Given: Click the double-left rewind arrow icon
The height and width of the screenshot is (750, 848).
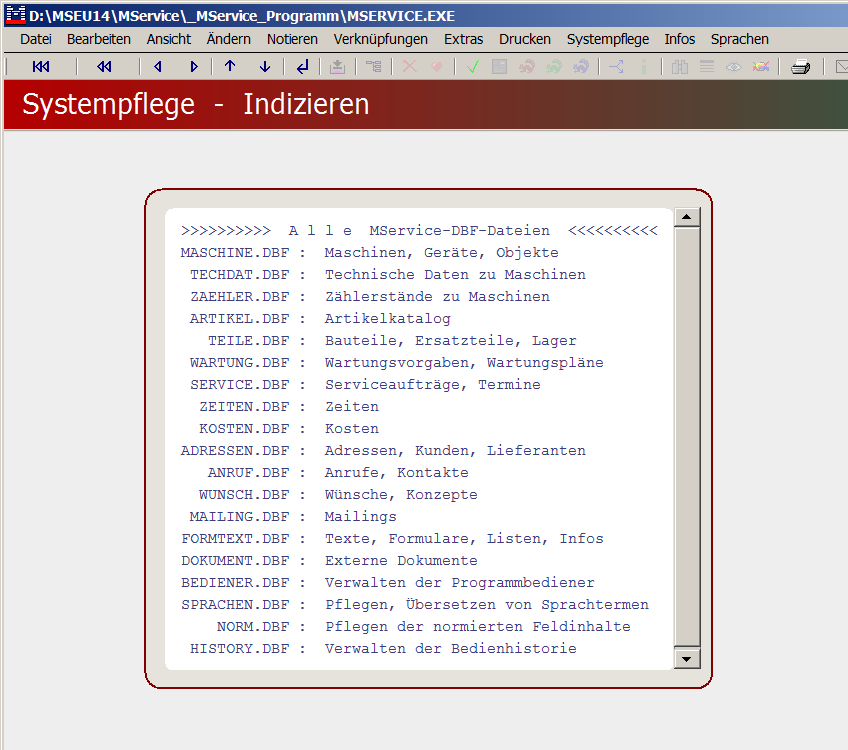Looking at the screenshot, I should (104, 67).
